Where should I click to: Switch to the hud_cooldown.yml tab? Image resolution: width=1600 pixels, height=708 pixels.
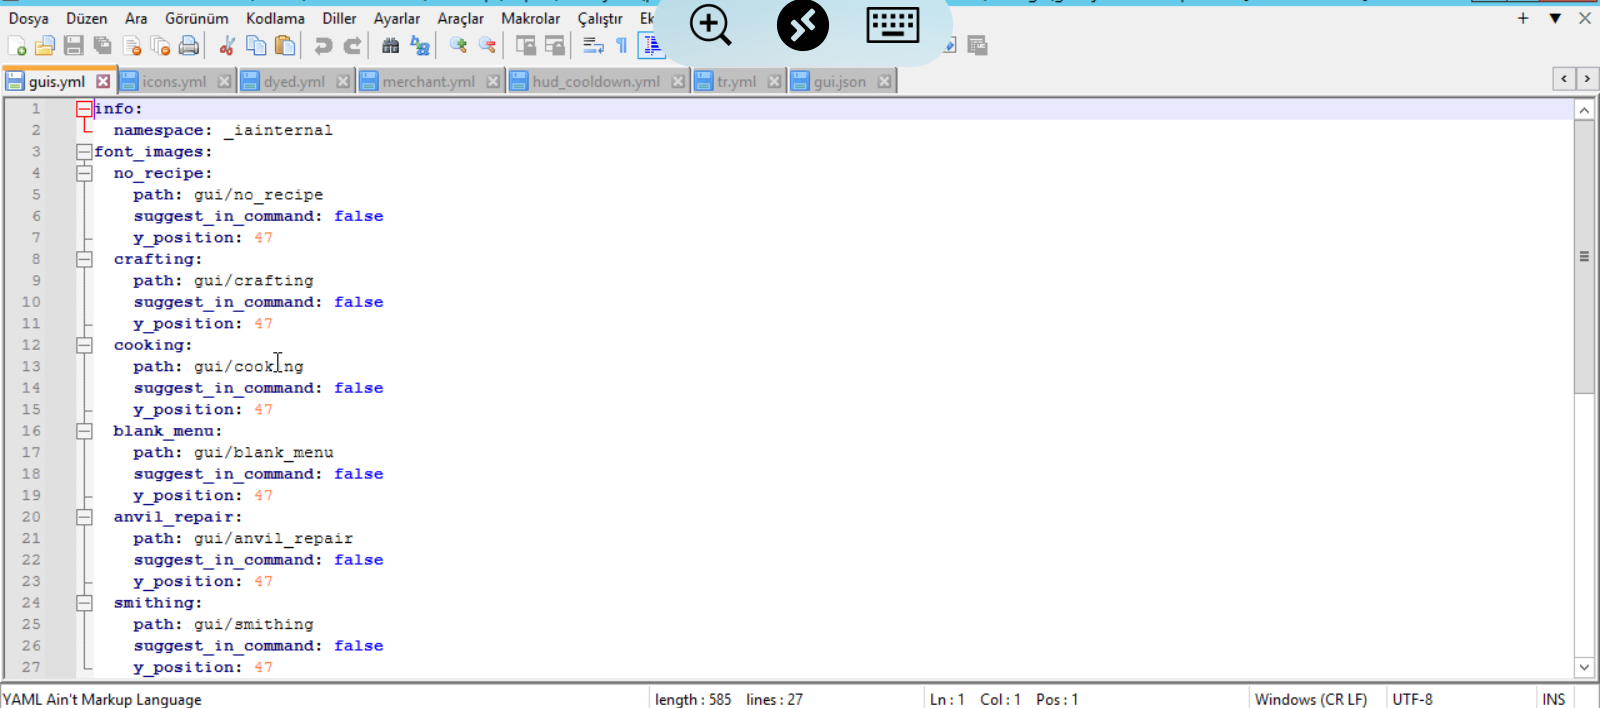click(x=596, y=82)
